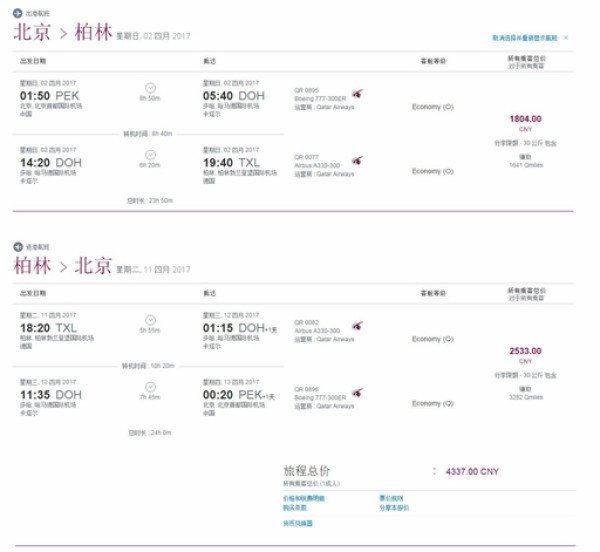This screenshot has width=600, height=552.
Task: Click the outbound flight plane icon
Action: click(x=19, y=13)
